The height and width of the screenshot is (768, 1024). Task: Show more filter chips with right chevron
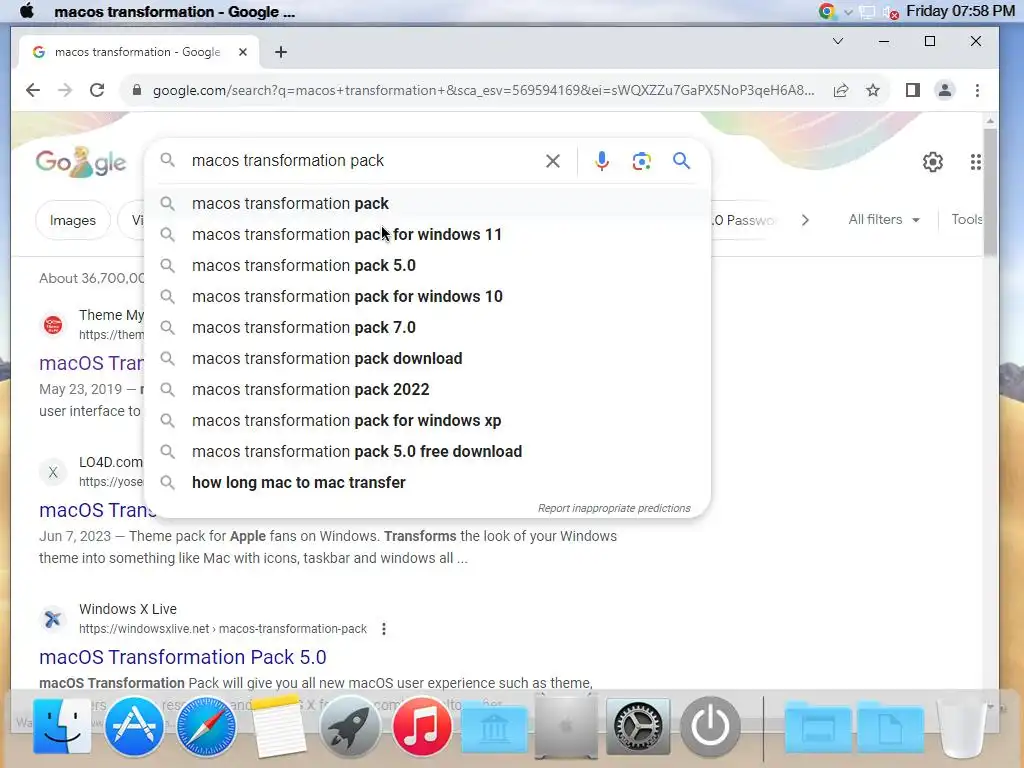tap(805, 220)
